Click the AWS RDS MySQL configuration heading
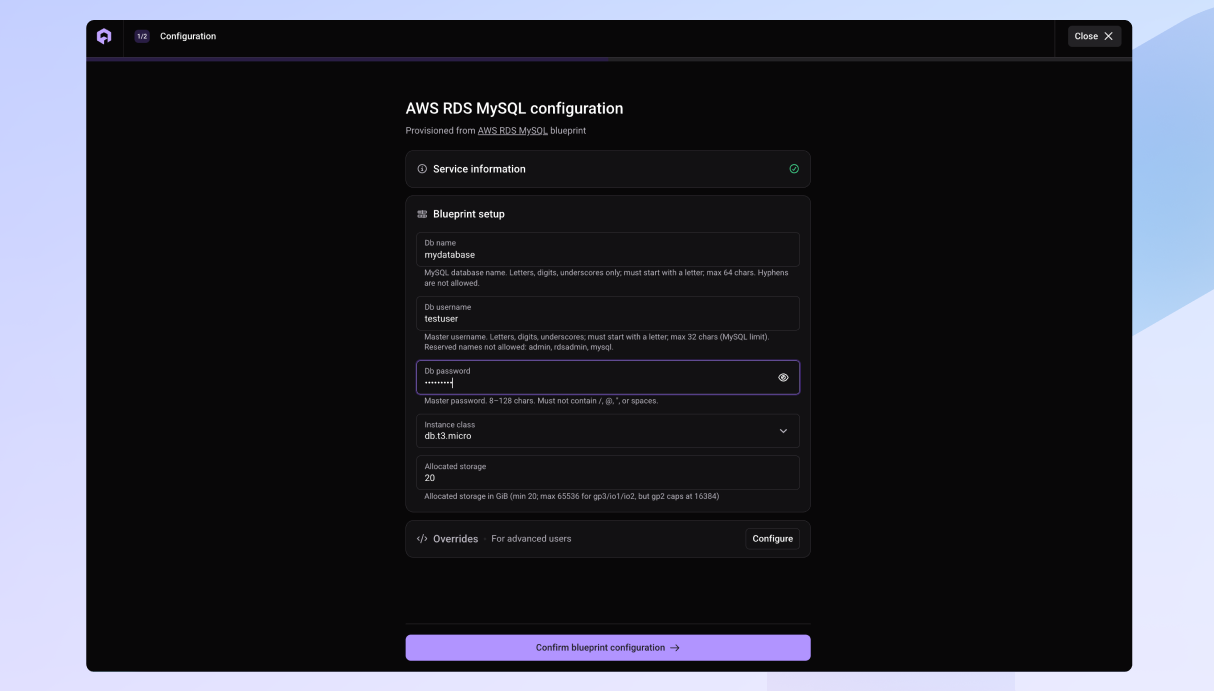 [514, 109]
